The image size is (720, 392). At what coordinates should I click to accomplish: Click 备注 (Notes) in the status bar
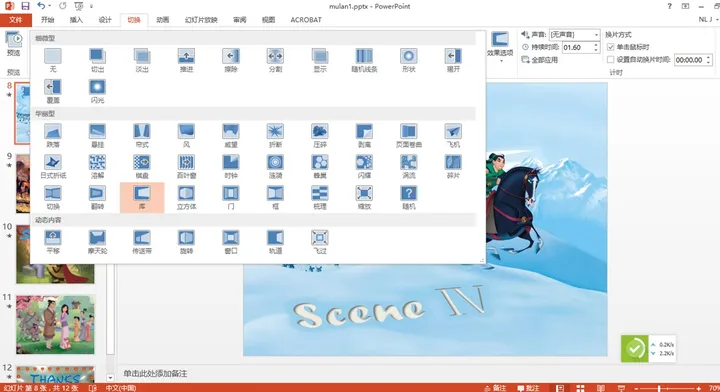pyautogui.click(x=495, y=388)
